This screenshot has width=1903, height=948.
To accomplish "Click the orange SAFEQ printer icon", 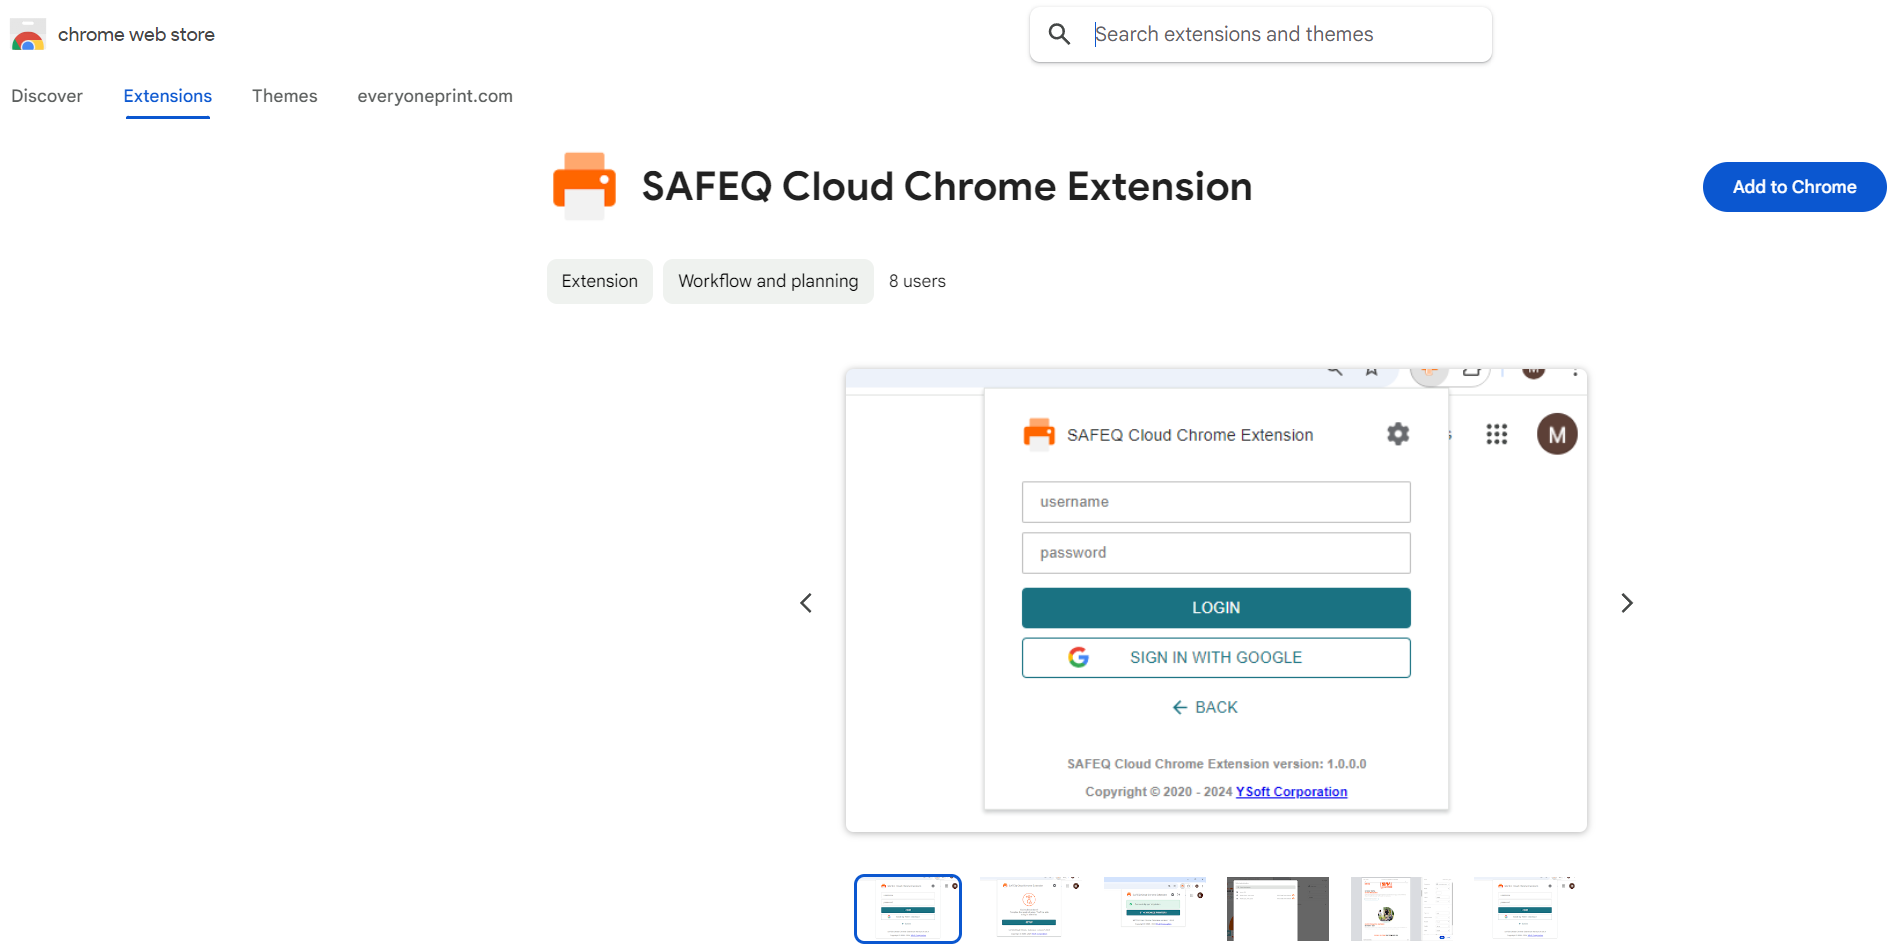I will [x=584, y=186].
